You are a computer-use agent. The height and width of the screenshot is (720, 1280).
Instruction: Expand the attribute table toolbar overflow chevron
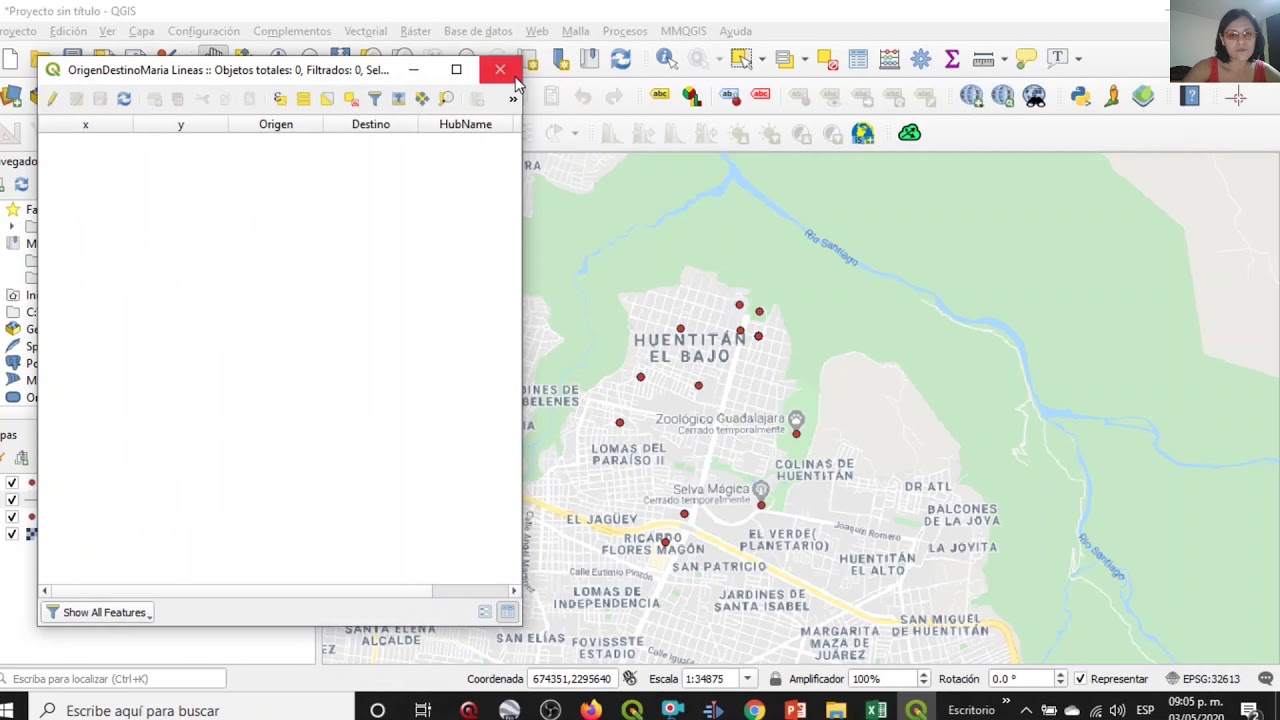(x=513, y=99)
